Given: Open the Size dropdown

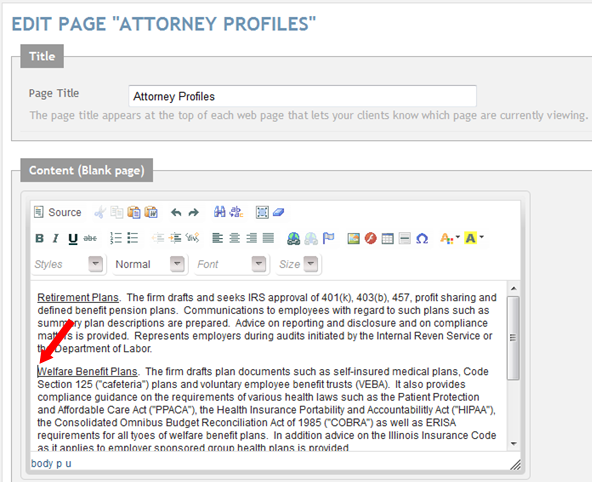Looking at the screenshot, I should [x=299, y=264].
